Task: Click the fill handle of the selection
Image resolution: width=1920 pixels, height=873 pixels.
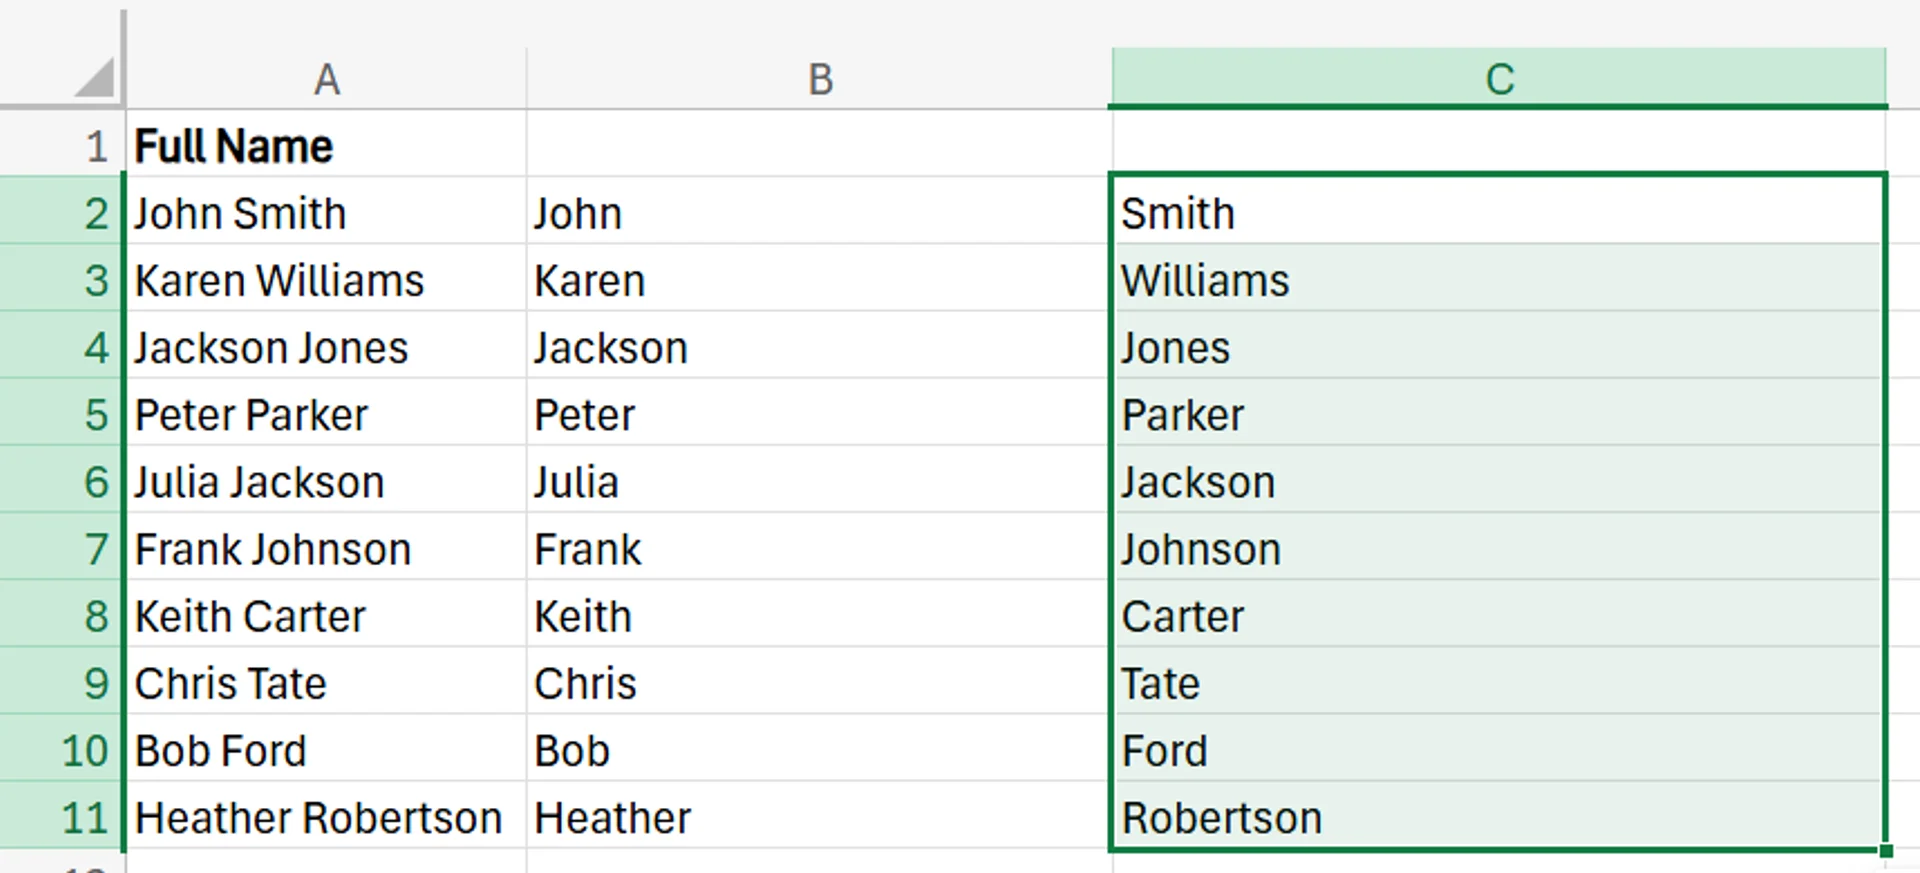Action: click(1884, 851)
